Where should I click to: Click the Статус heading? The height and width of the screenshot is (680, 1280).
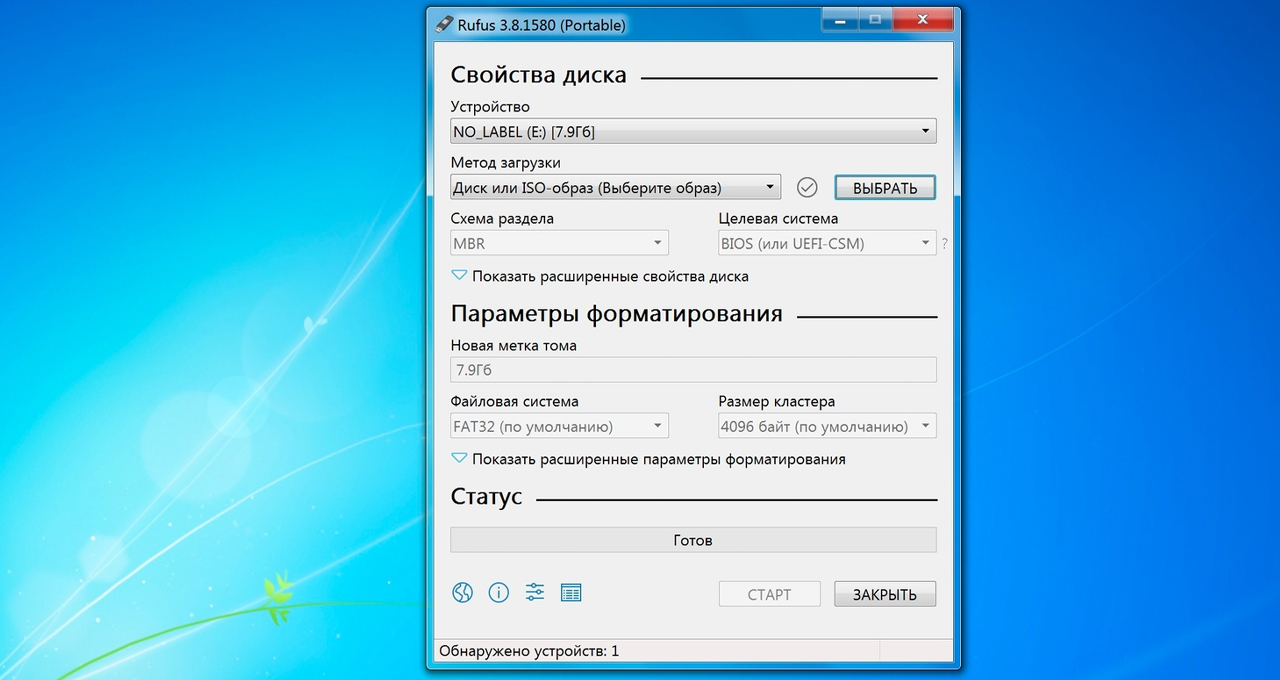[x=487, y=497]
